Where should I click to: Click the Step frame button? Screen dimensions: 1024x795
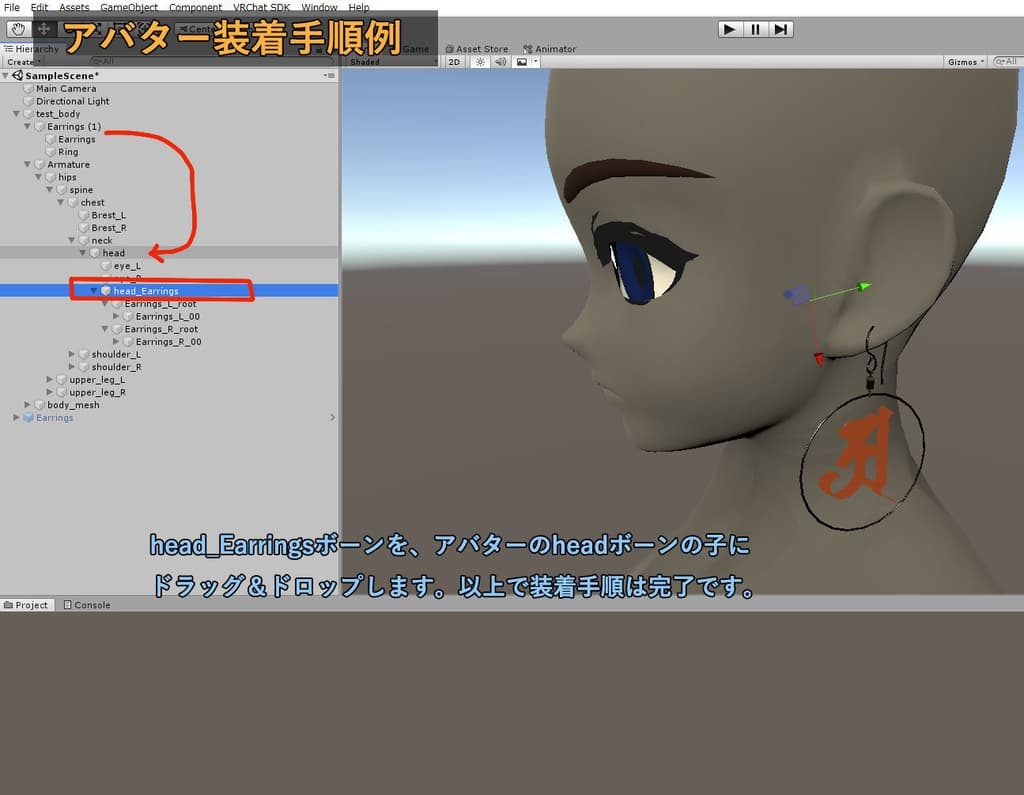pyautogui.click(x=781, y=28)
